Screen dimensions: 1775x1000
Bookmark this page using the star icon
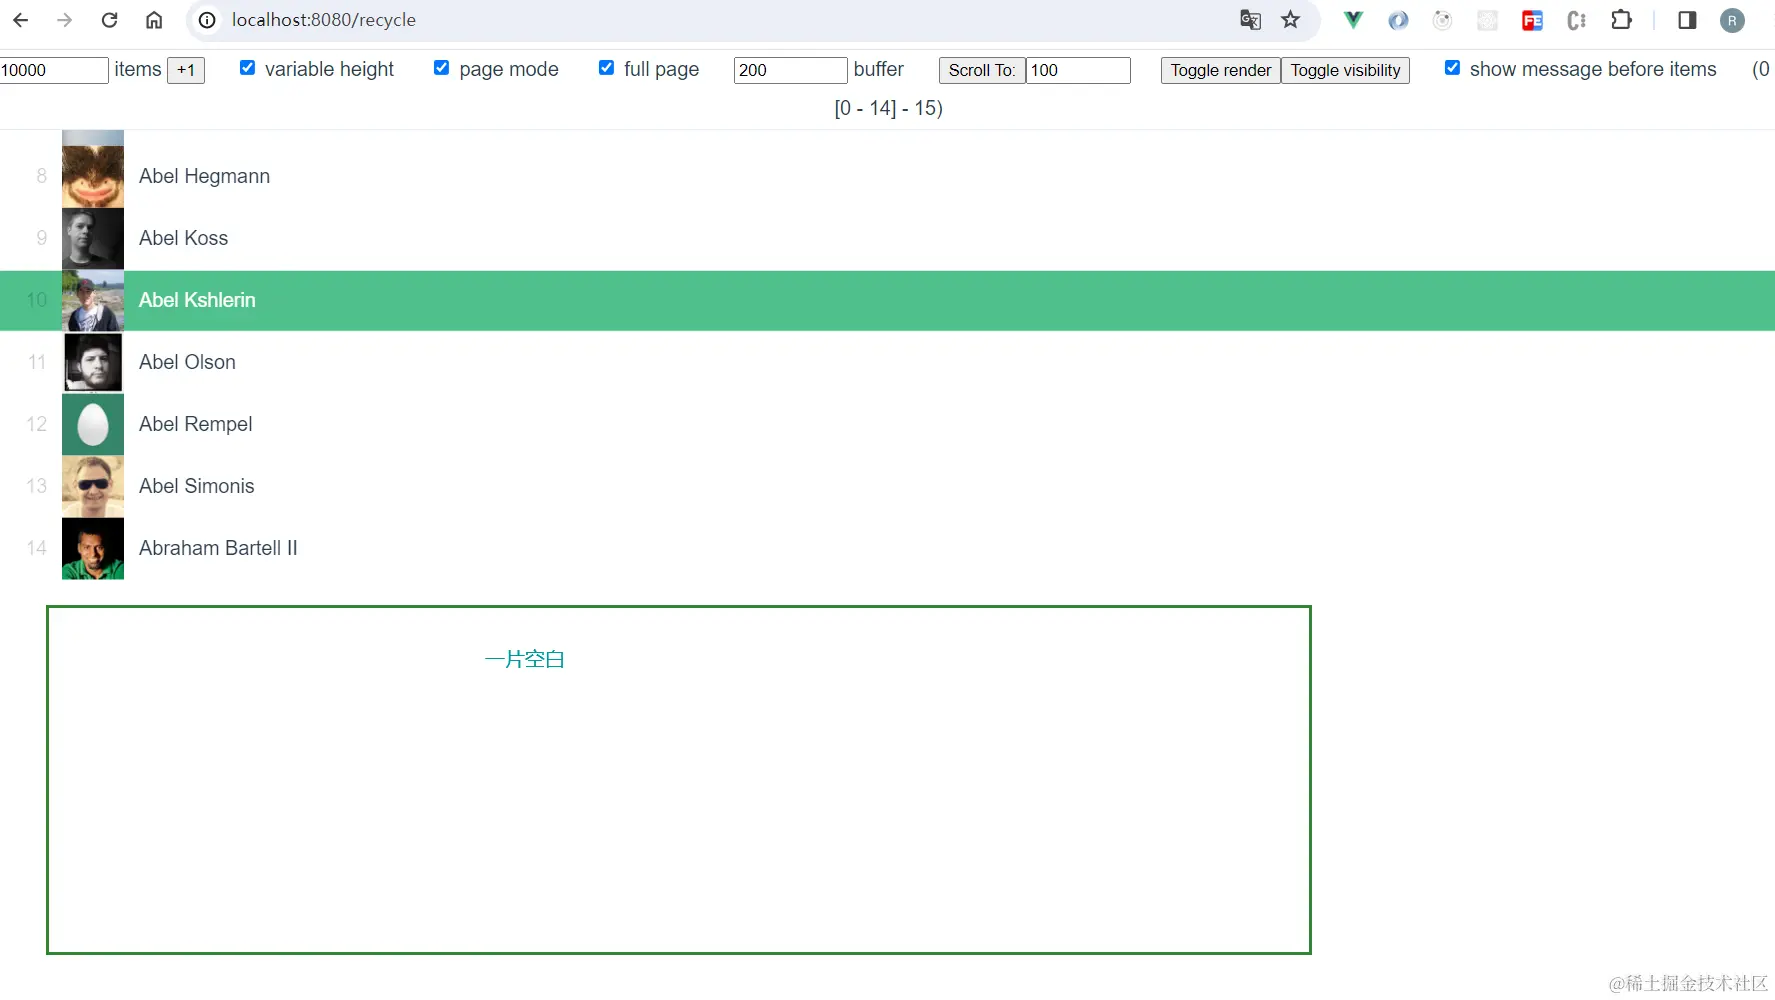(x=1290, y=20)
